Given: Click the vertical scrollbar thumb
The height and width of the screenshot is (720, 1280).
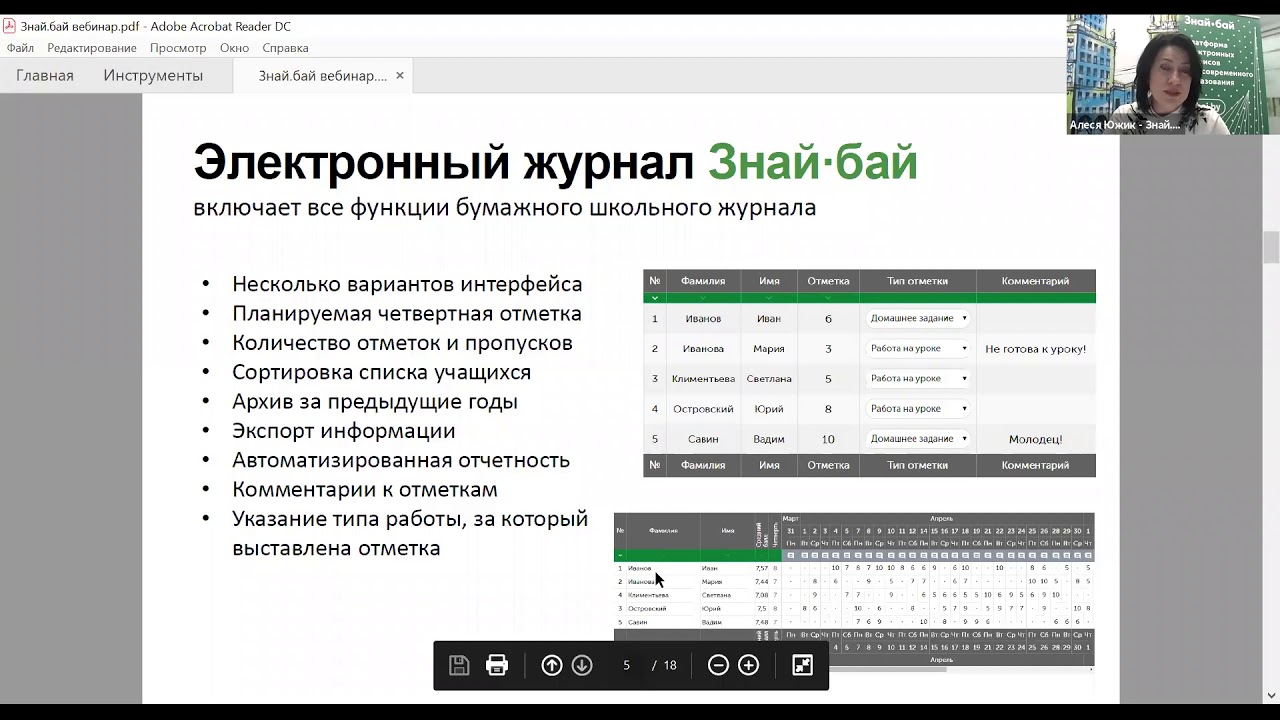Looking at the screenshot, I should [x=1271, y=246].
